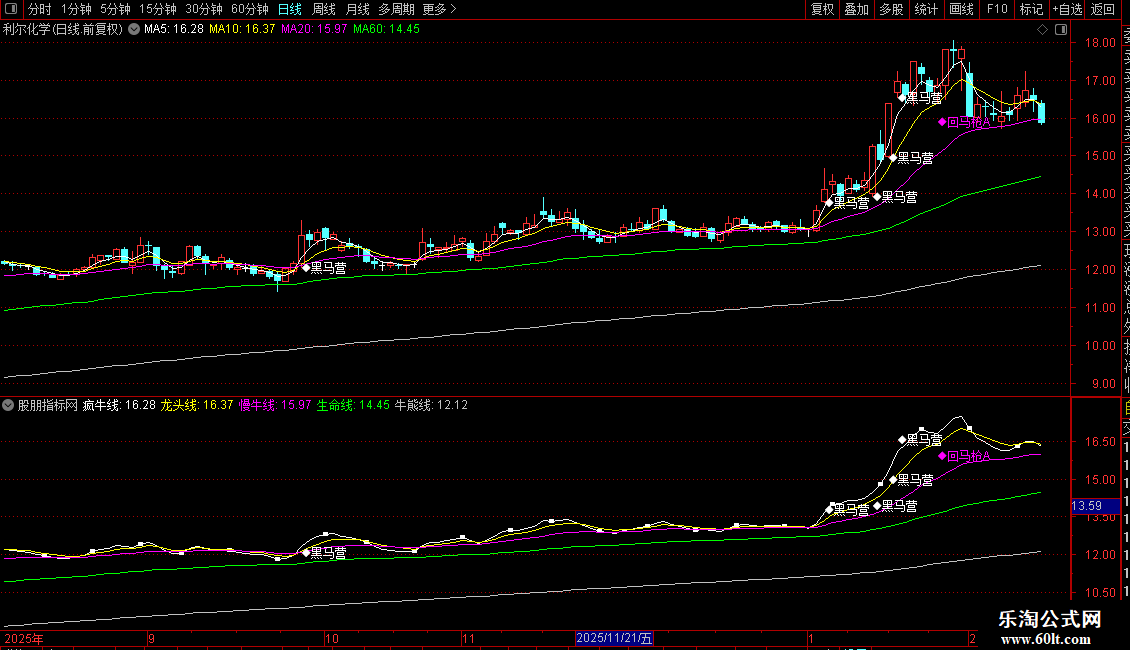Click the diamond icon above the price axis
1130x650 pixels.
pos(1042,30)
